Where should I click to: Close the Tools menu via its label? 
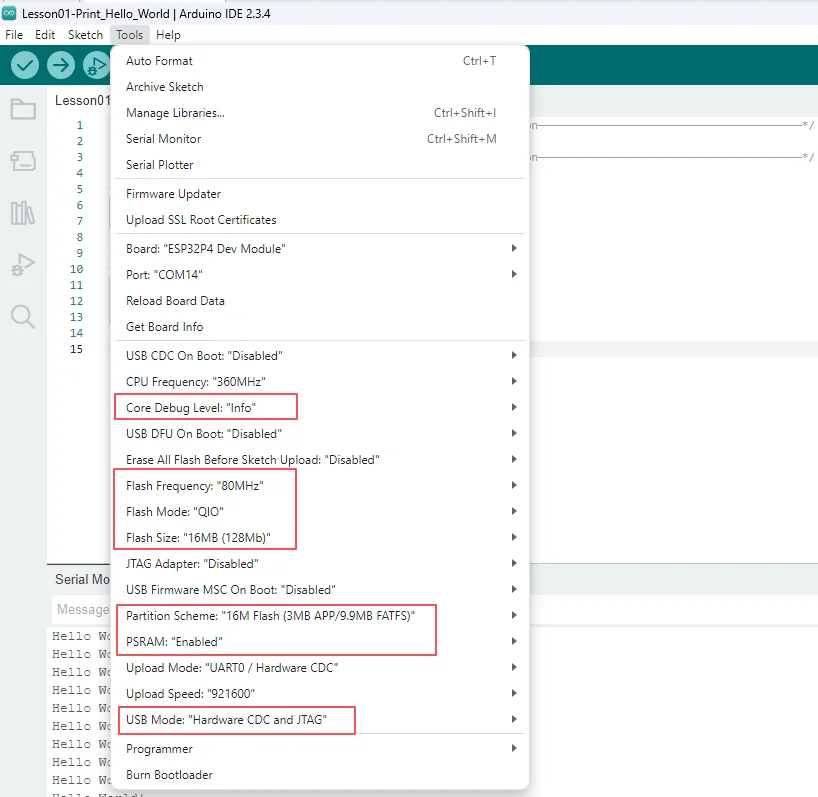pyautogui.click(x=129, y=35)
